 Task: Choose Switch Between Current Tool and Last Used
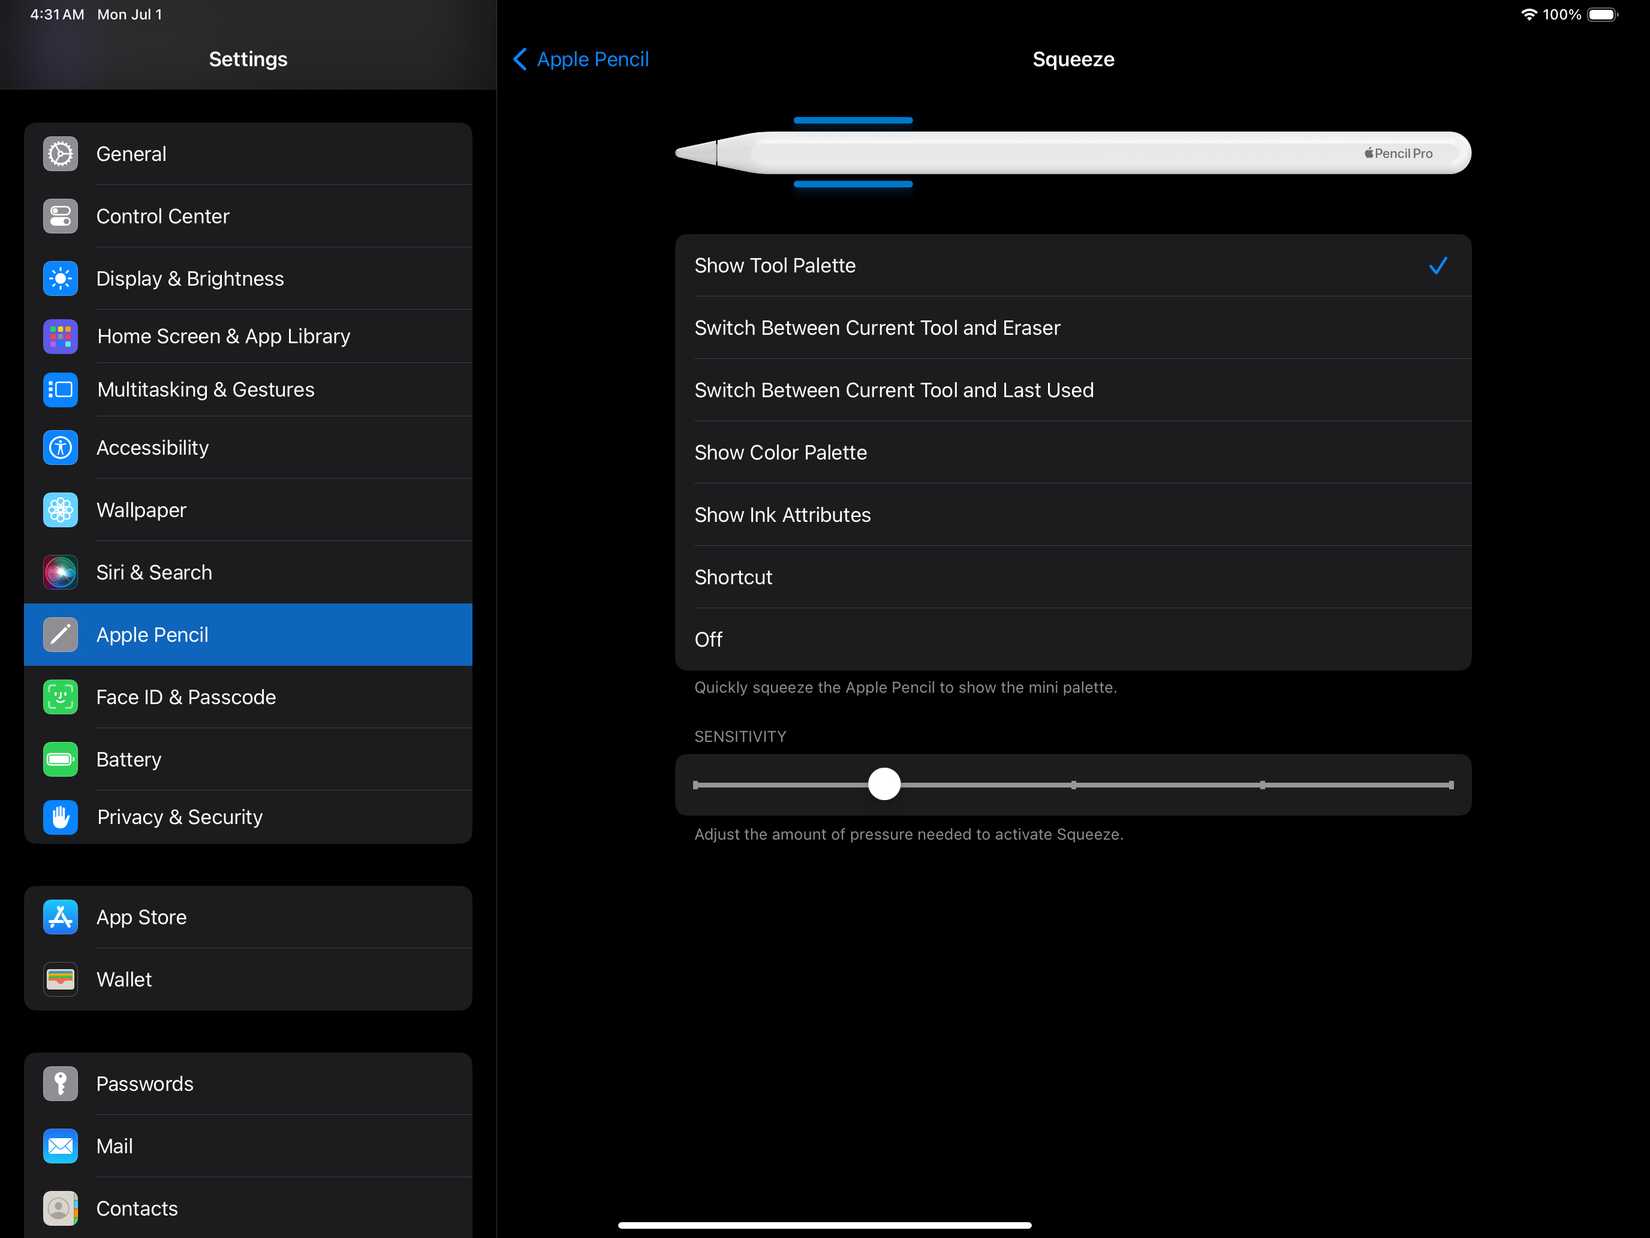[1073, 390]
